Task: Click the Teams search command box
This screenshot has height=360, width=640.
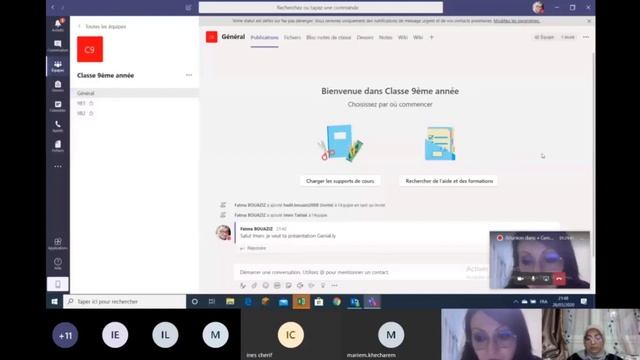Action: (320, 7)
